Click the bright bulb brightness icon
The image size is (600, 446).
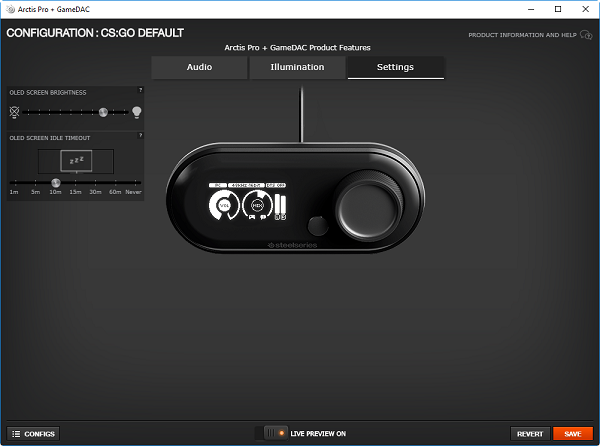[x=137, y=112]
